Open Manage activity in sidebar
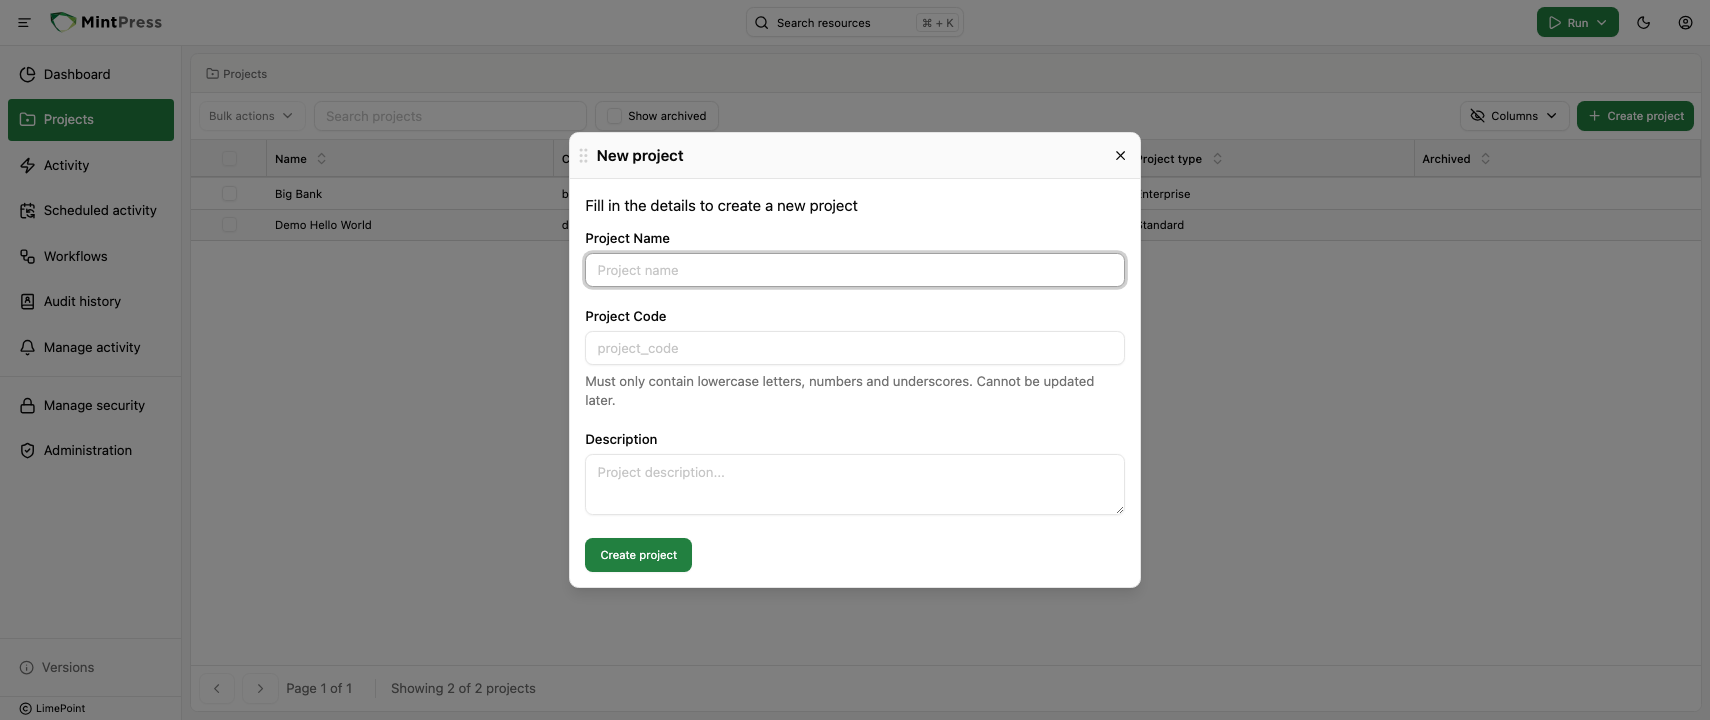 pos(91,348)
